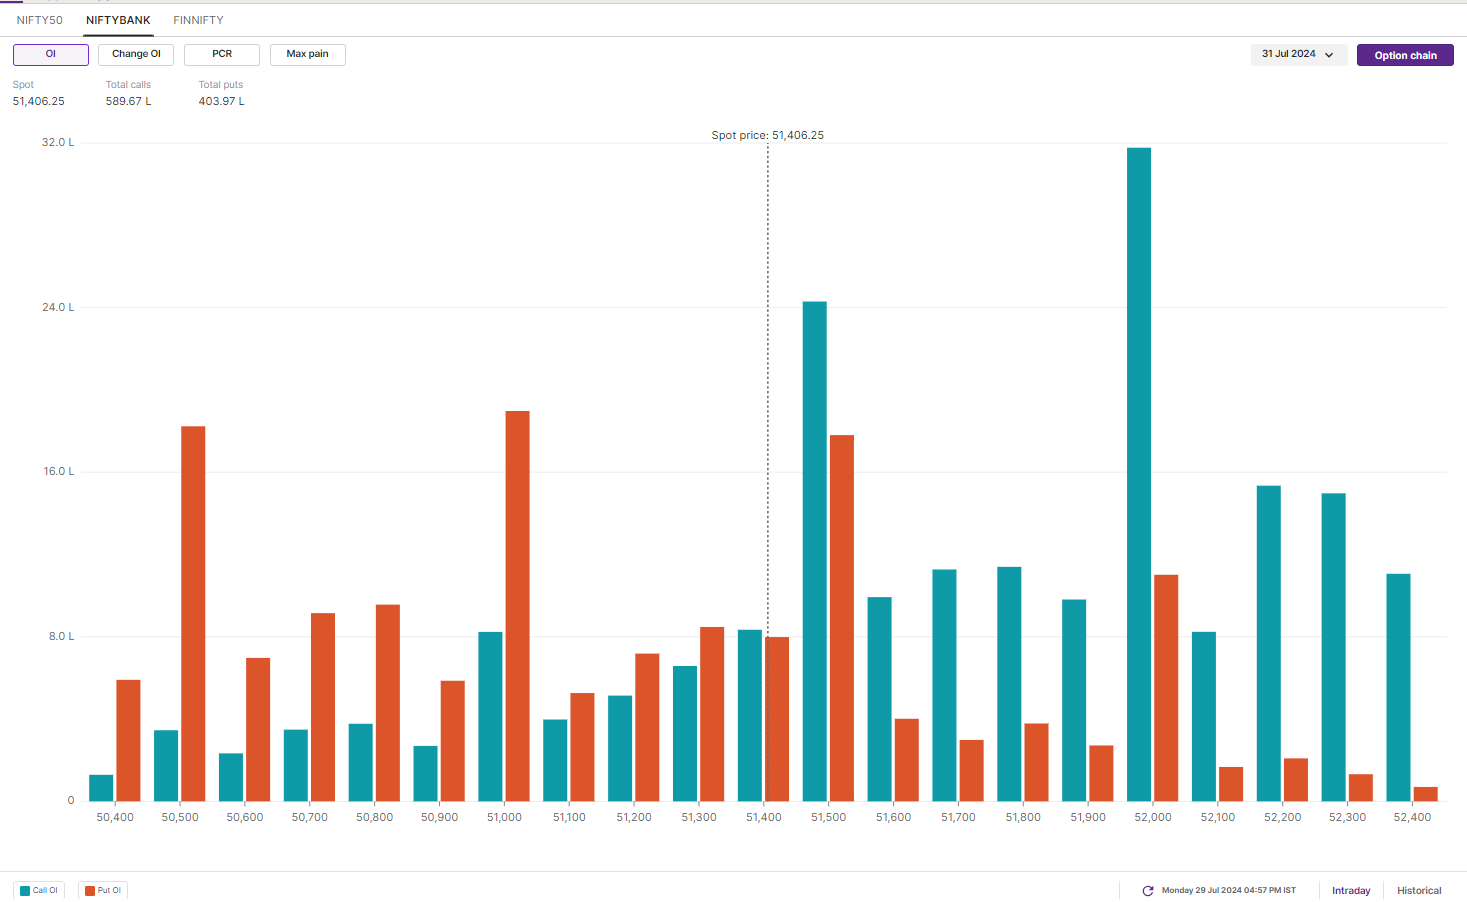Click the 8.0 L y-axis label

pyautogui.click(x=61, y=636)
